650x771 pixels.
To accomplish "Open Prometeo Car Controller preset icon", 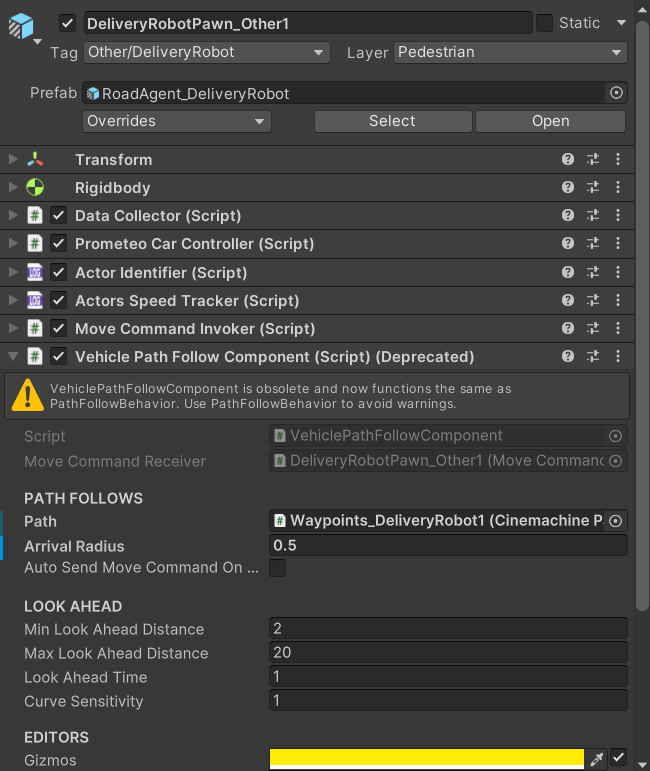I will click(593, 243).
